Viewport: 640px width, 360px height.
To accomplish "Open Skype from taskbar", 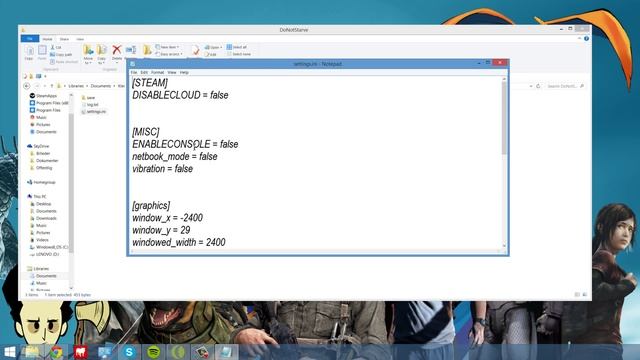I will (x=129, y=352).
